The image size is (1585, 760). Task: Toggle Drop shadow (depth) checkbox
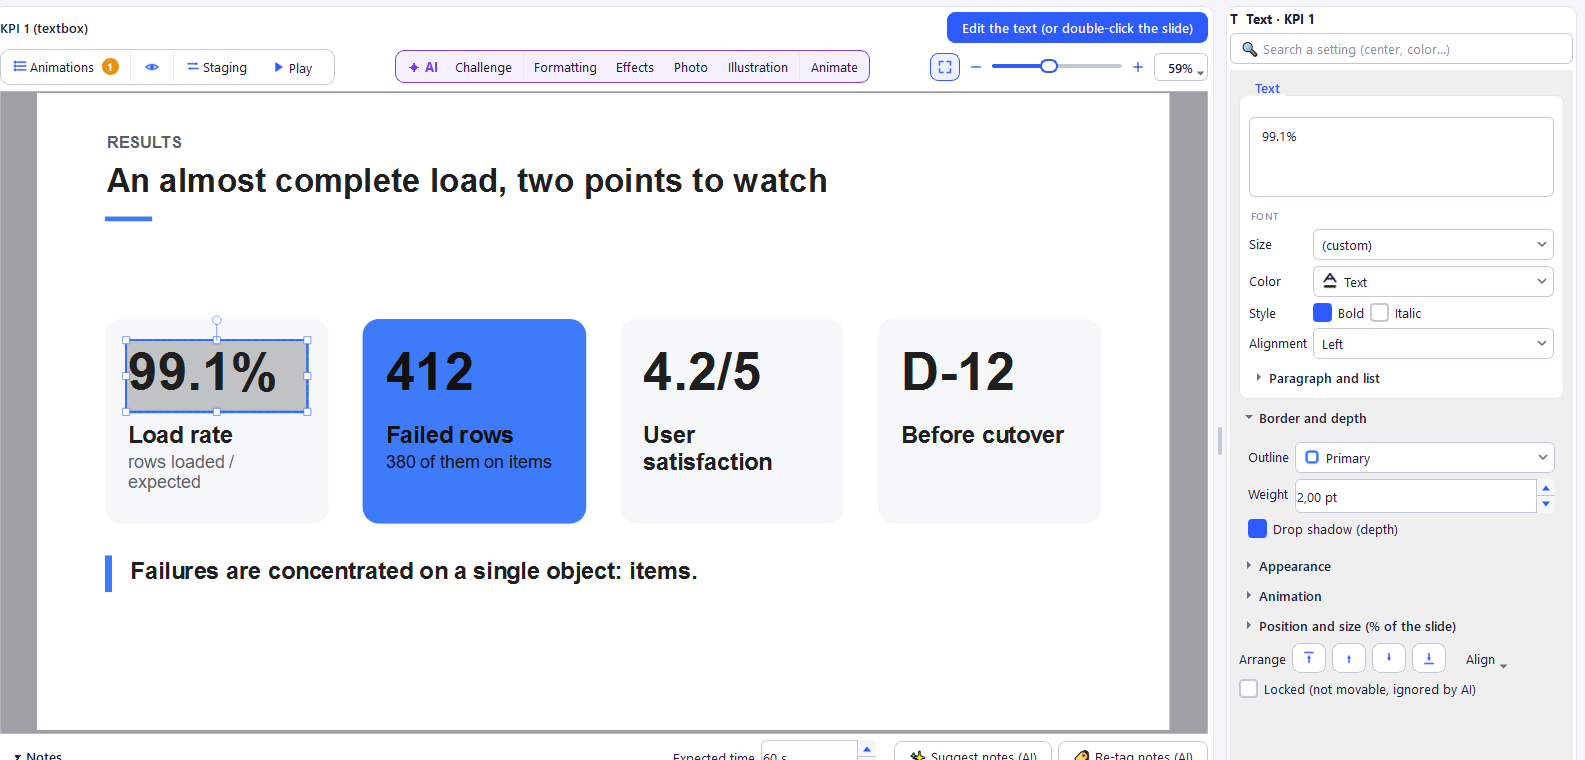click(x=1258, y=529)
